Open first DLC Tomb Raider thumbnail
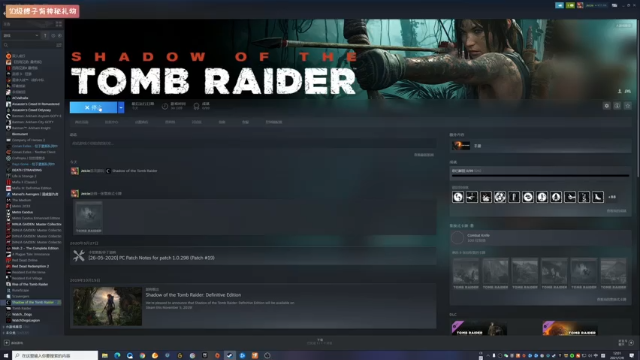640x360 pixels. (x=479, y=328)
